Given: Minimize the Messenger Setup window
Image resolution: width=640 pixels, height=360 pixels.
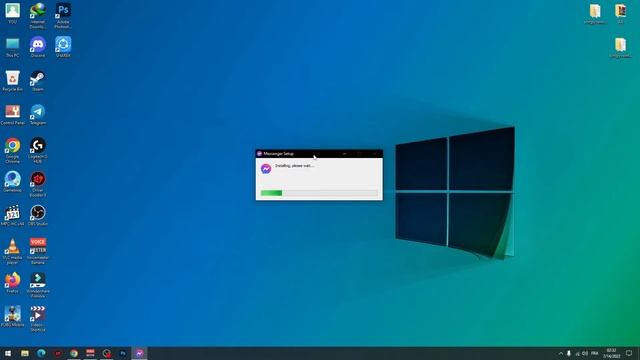Looking at the screenshot, I should pyautogui.click(x=344, y=153).
